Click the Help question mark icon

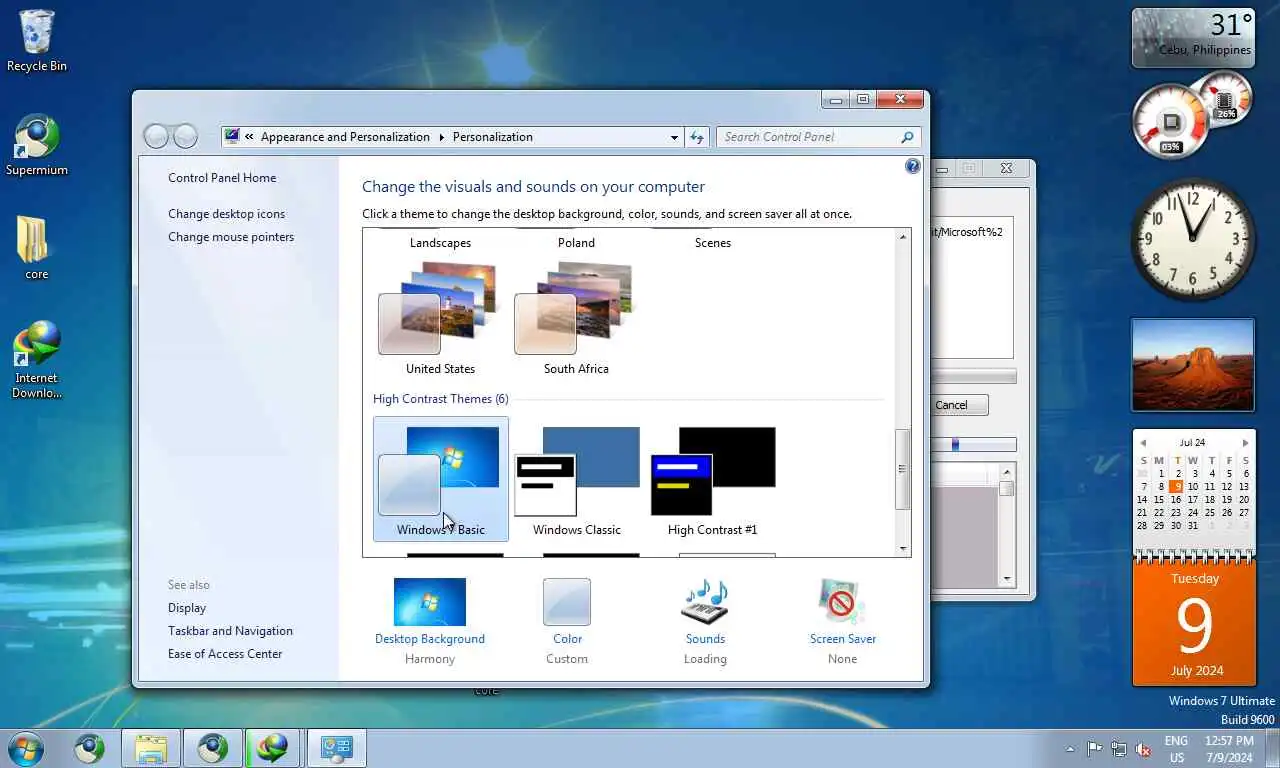pyautogui.click(x=912, y=167)
